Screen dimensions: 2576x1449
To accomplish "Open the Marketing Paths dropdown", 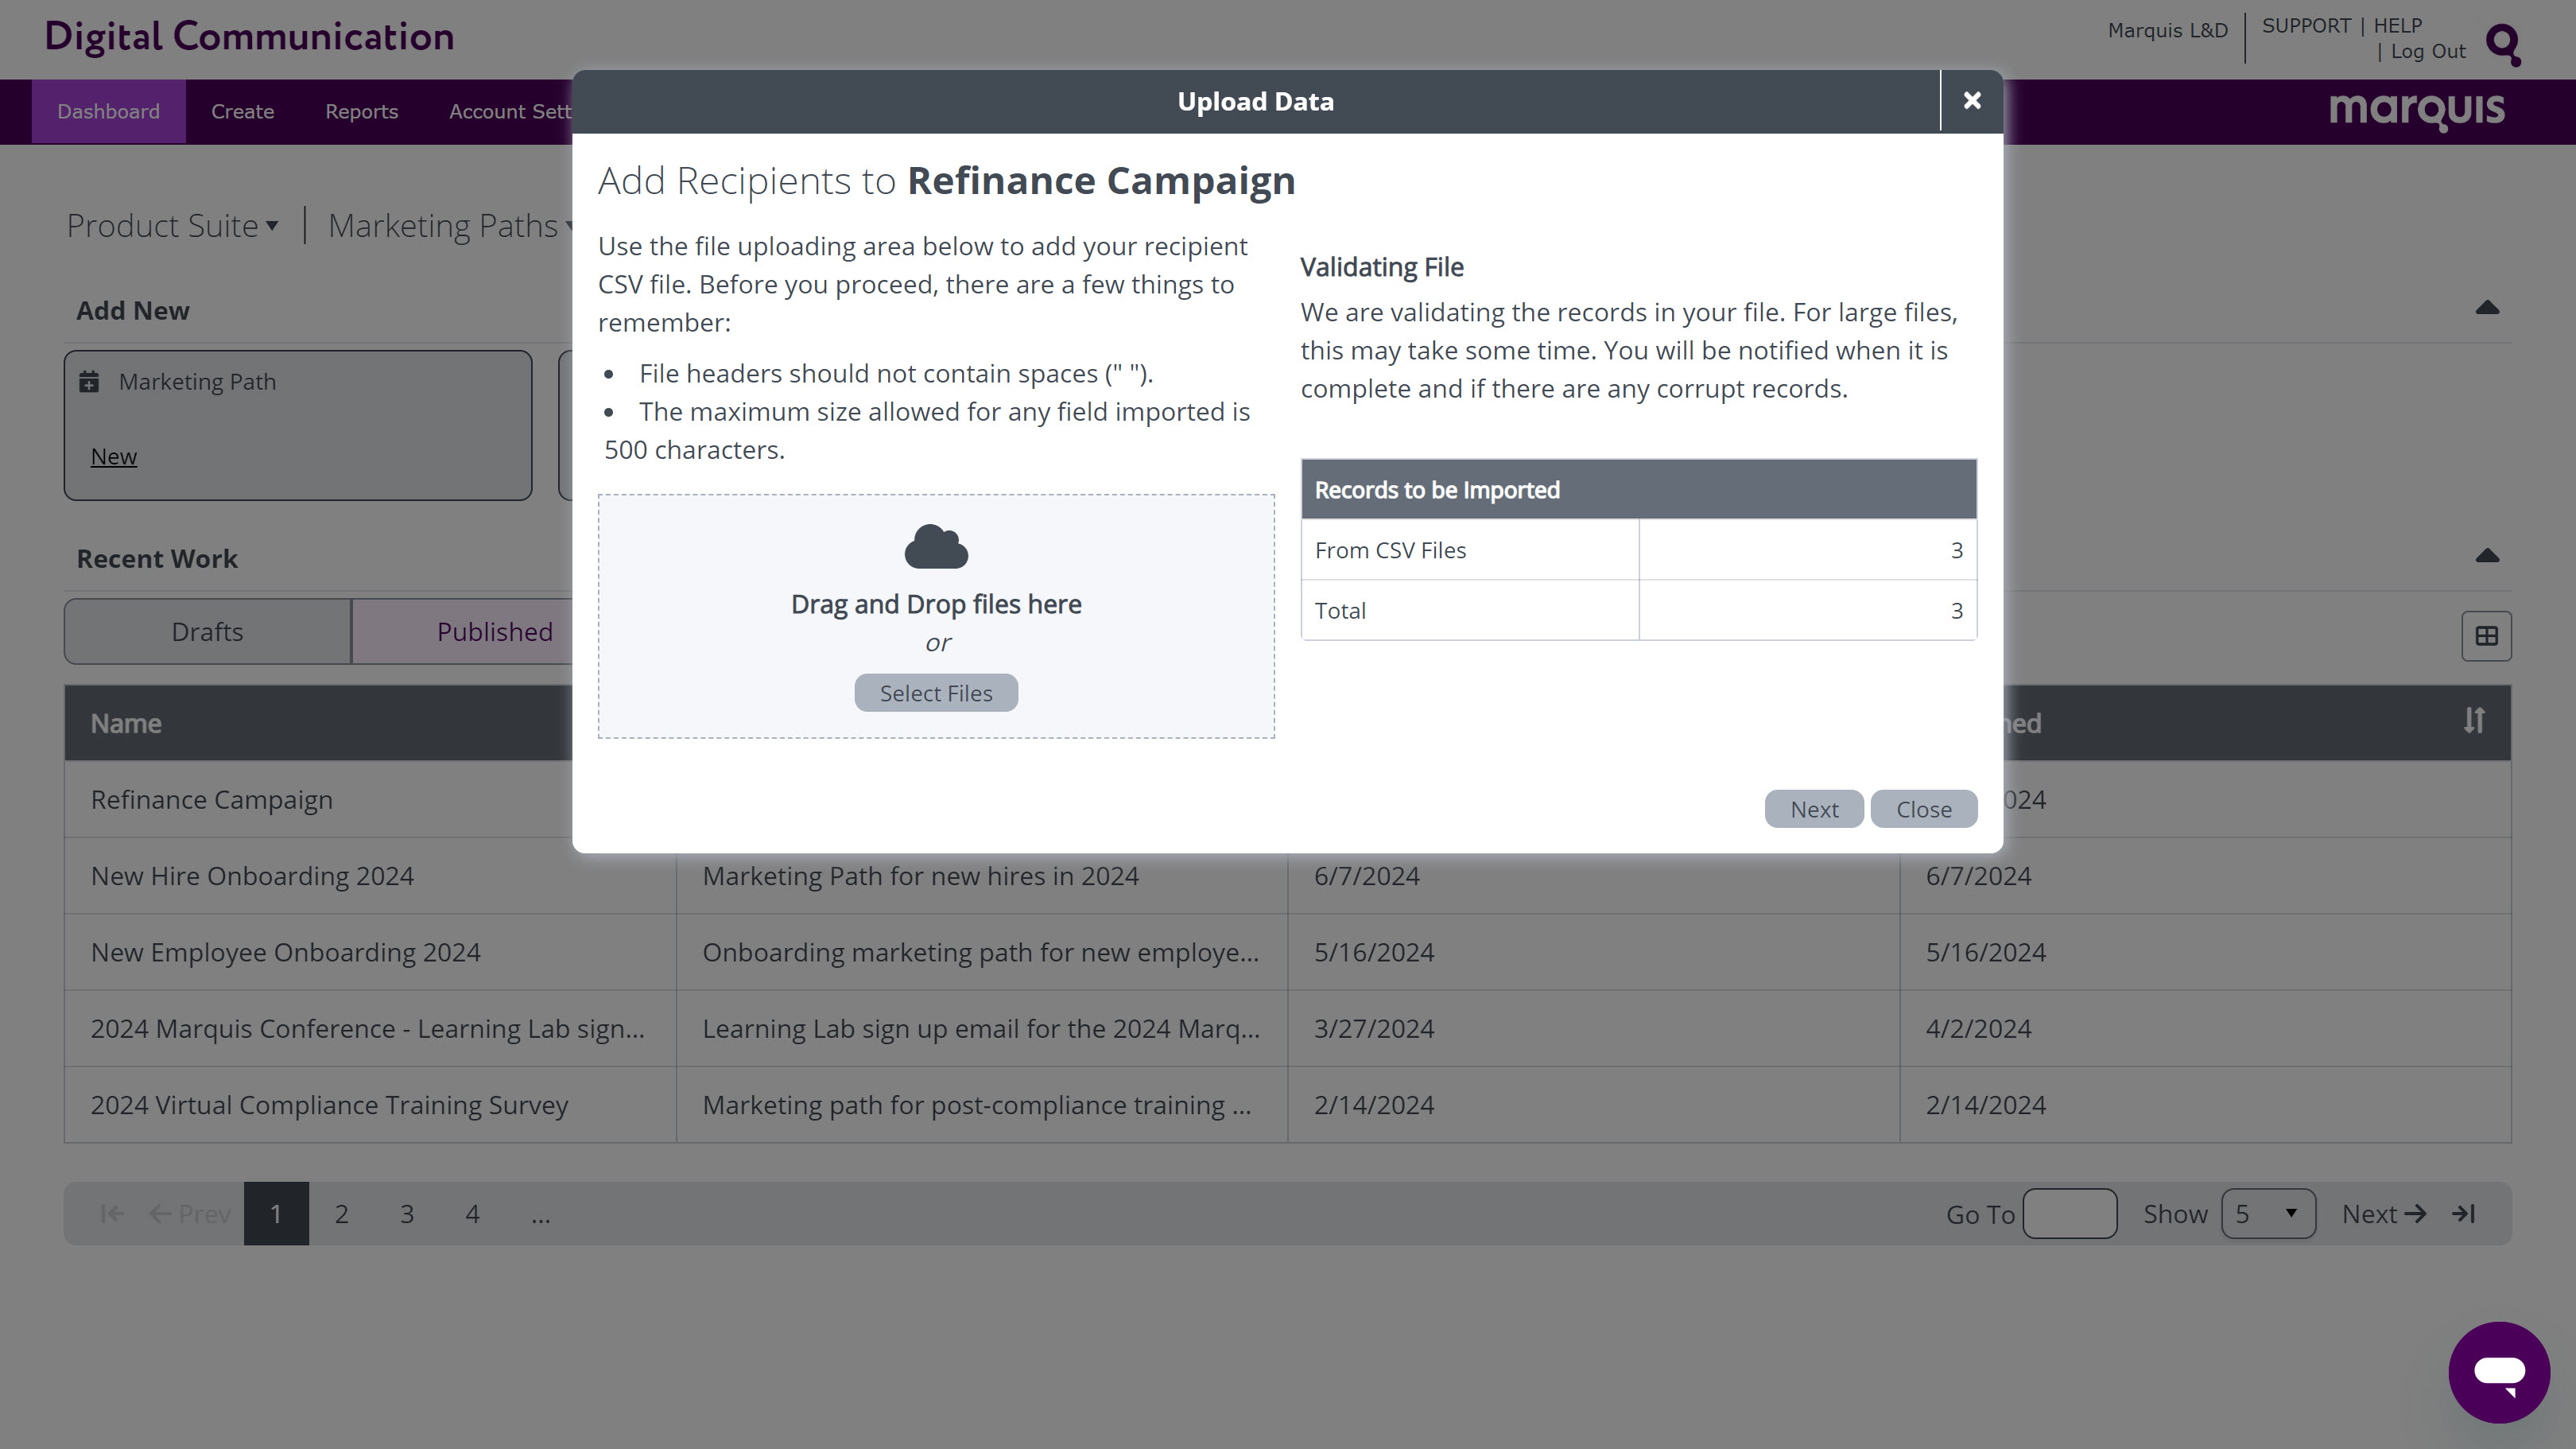I will point(450,226).
